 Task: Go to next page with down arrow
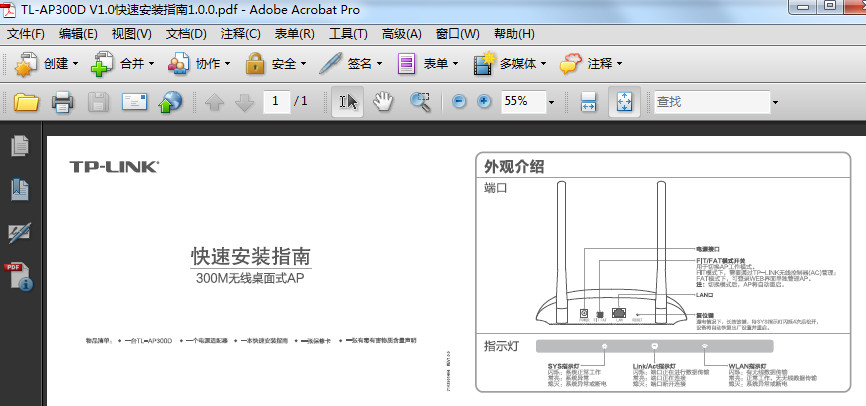pyautogui.click(x=244, y=102)
